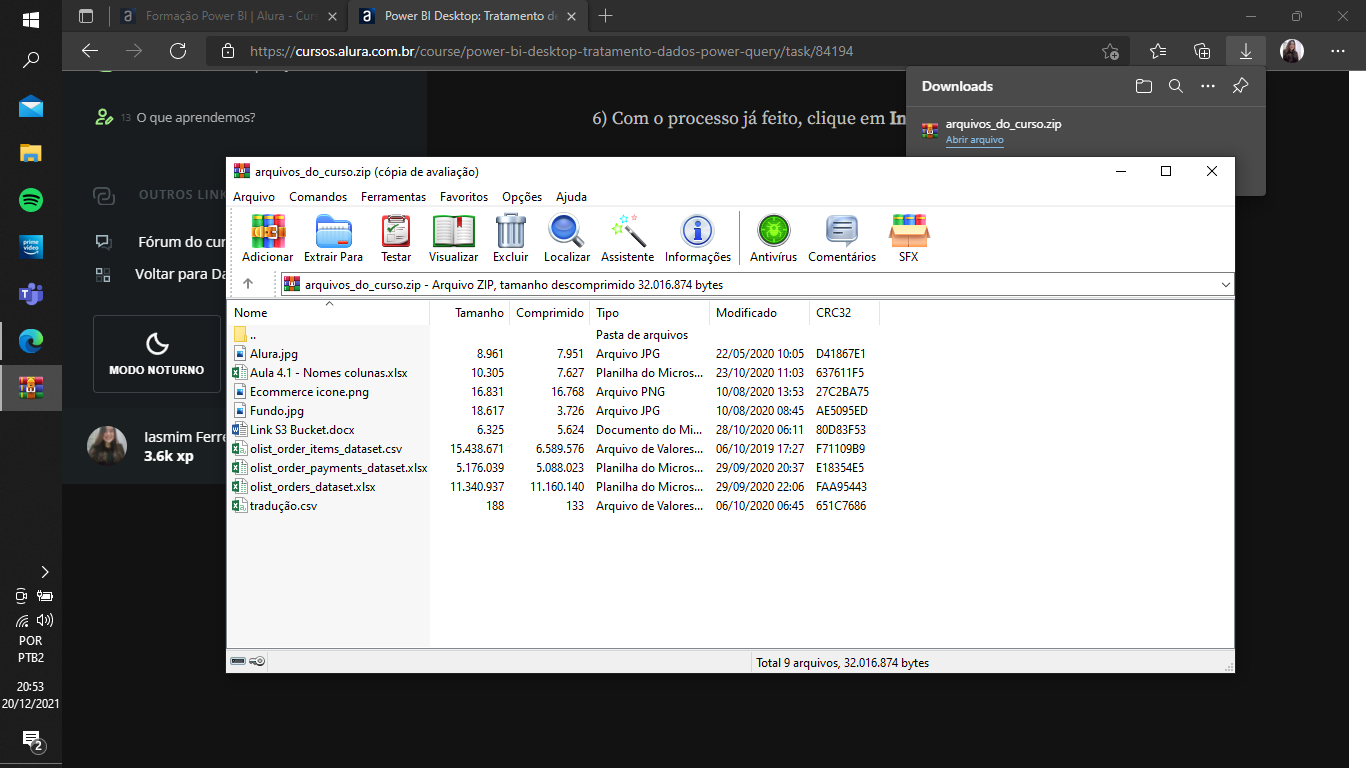This screenshot has width=1366, height=768.
Task: Click the Testar toolbar icon
Action: (396, 239)
